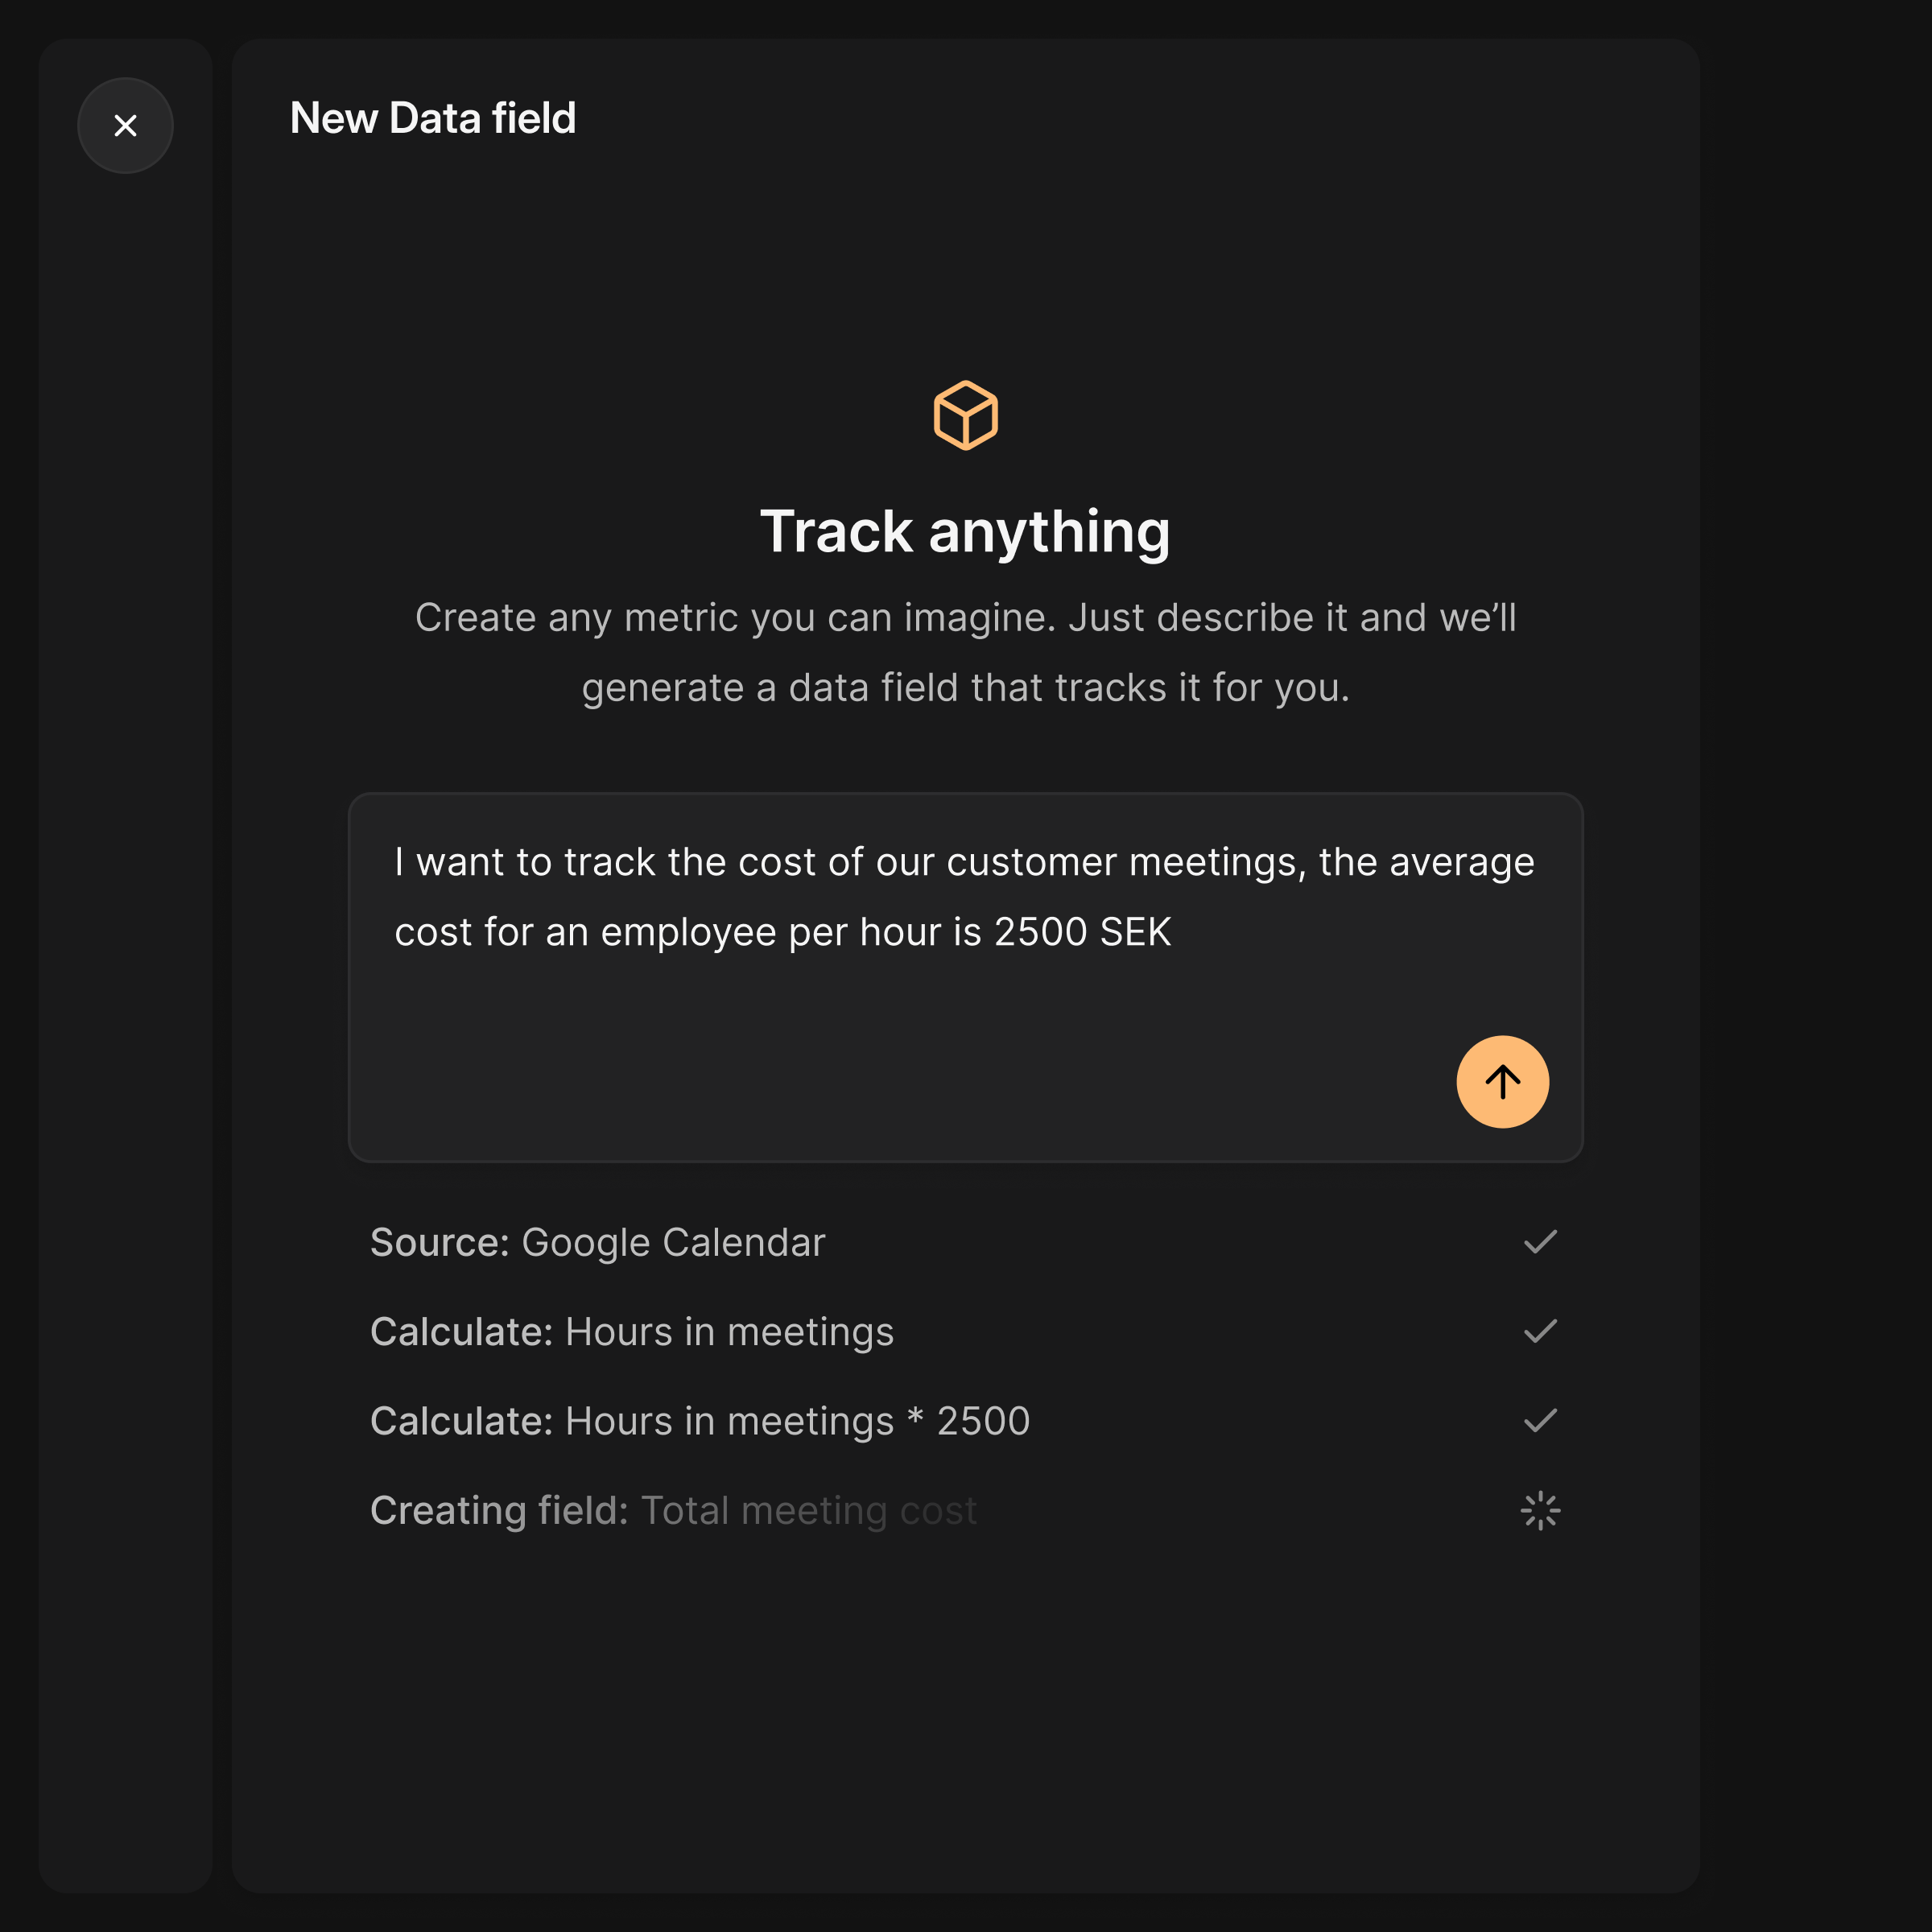This screenshot has width=1932, height=1932.
Task: Click checkmark beside Source Google Calendar
Action: click(1540, 1242)
